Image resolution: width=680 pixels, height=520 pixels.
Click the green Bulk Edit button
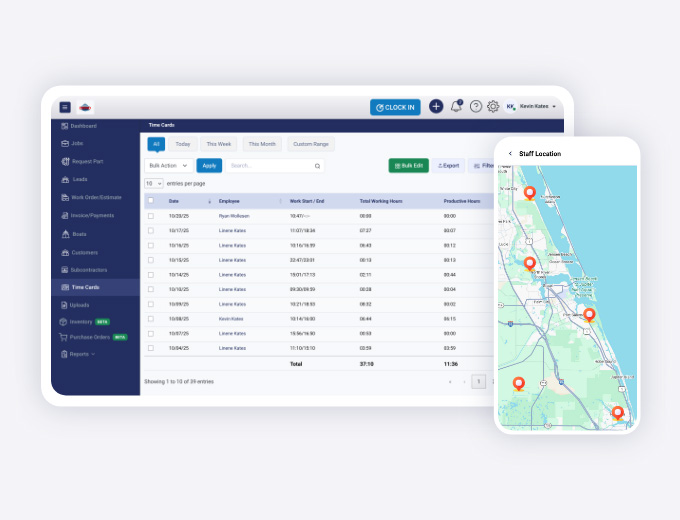(408, 166)
